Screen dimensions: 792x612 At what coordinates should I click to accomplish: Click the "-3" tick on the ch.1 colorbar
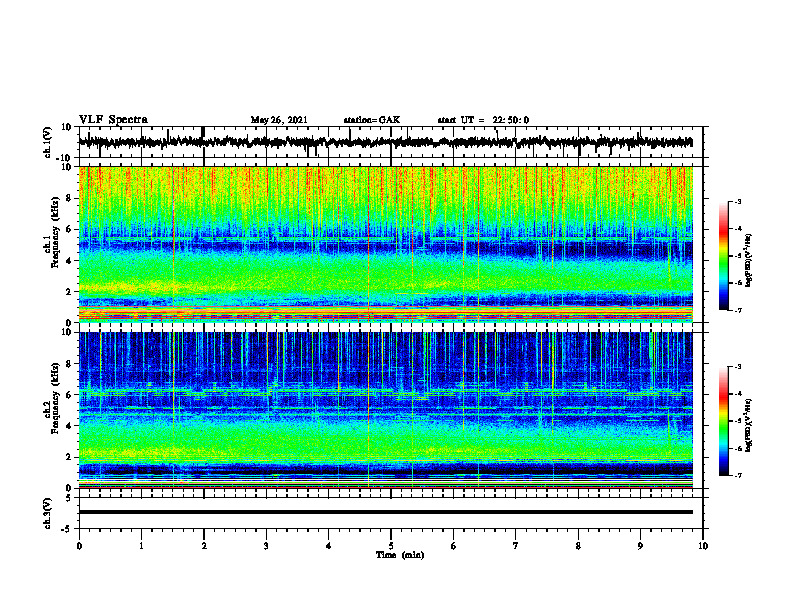[x=738, y=202]
